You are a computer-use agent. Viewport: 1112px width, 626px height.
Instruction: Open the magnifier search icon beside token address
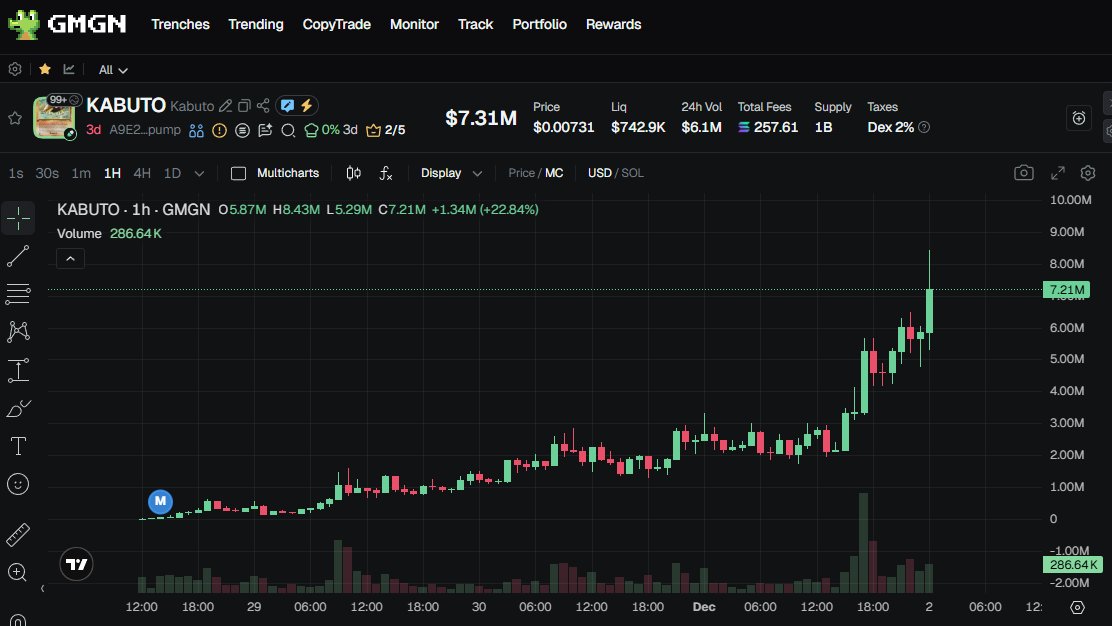[x=288, y=130]
